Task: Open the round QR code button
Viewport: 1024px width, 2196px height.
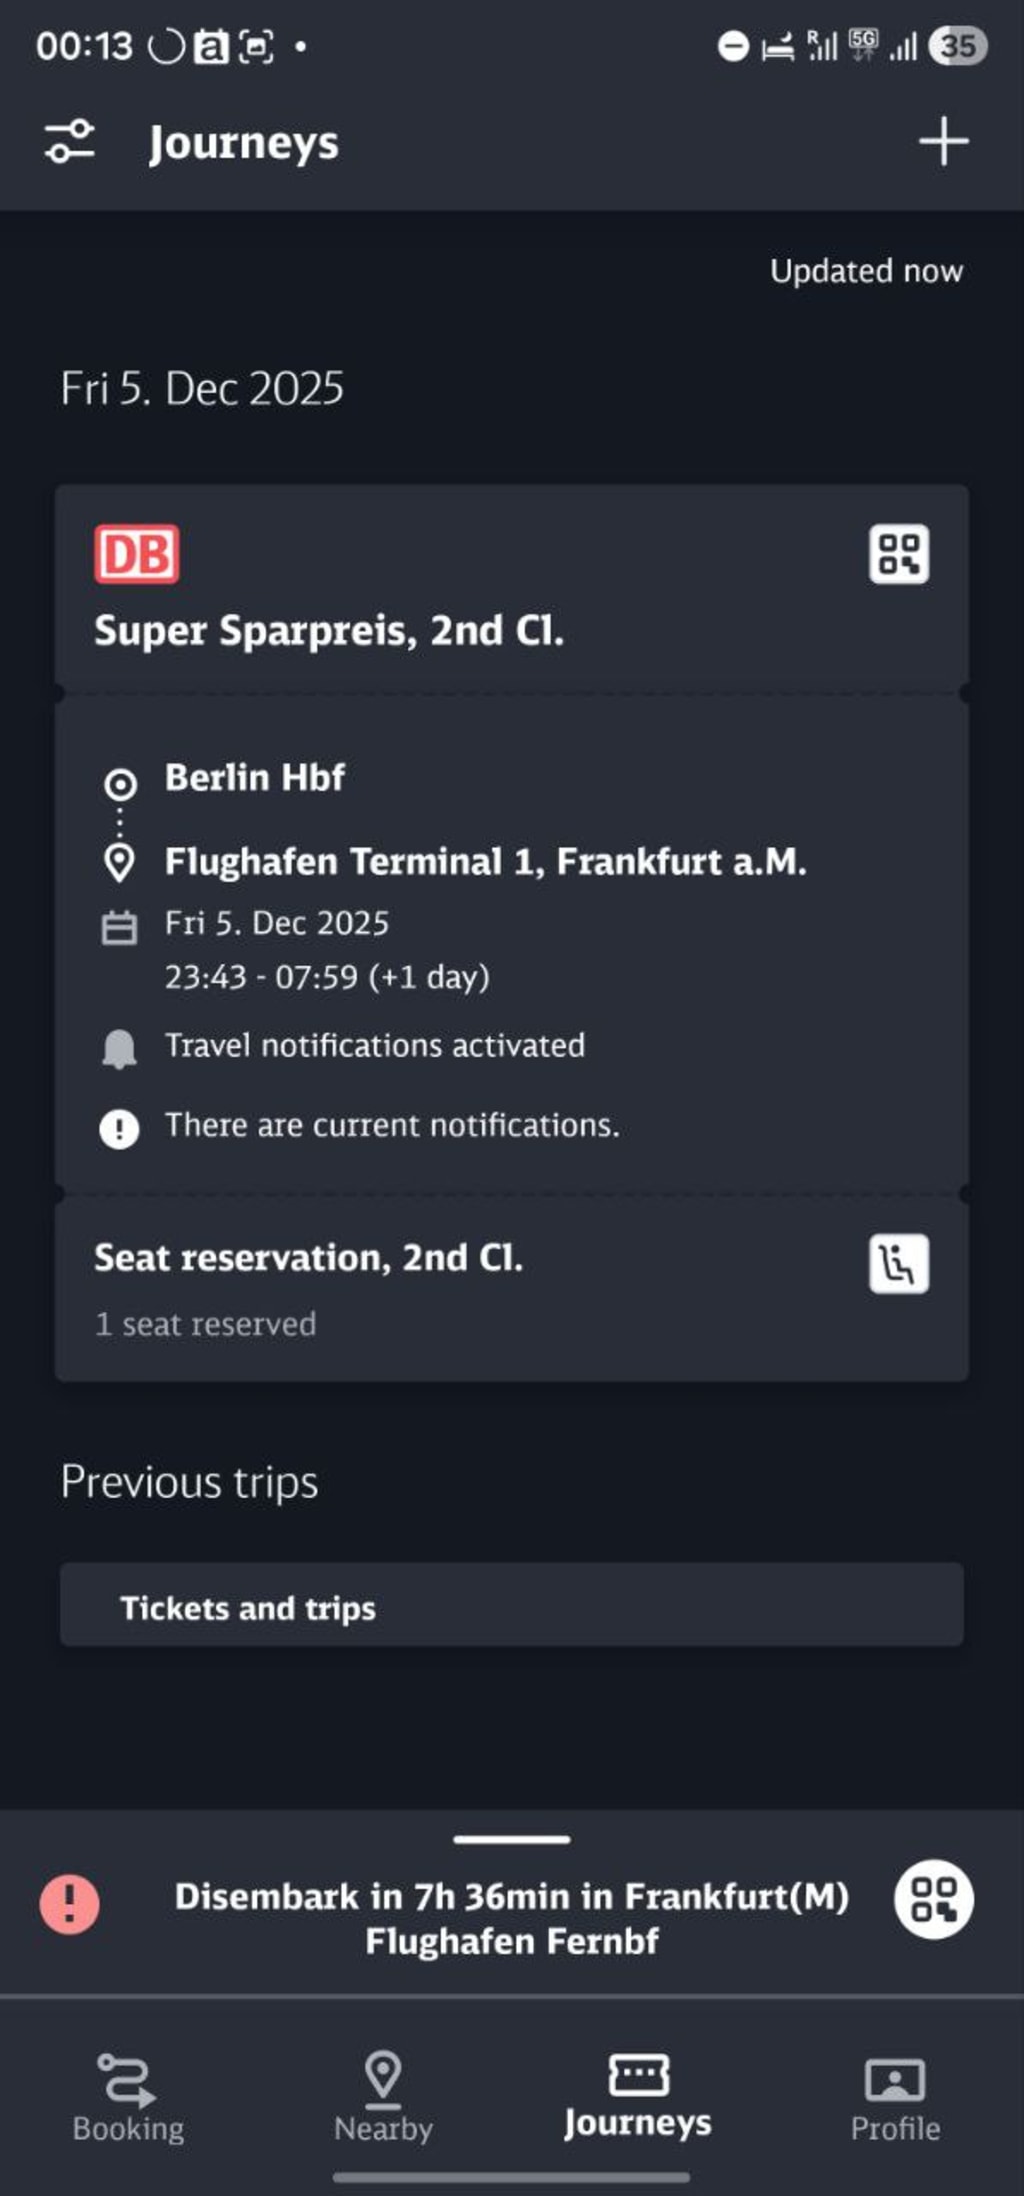Action: click(x=933, y=1899)
